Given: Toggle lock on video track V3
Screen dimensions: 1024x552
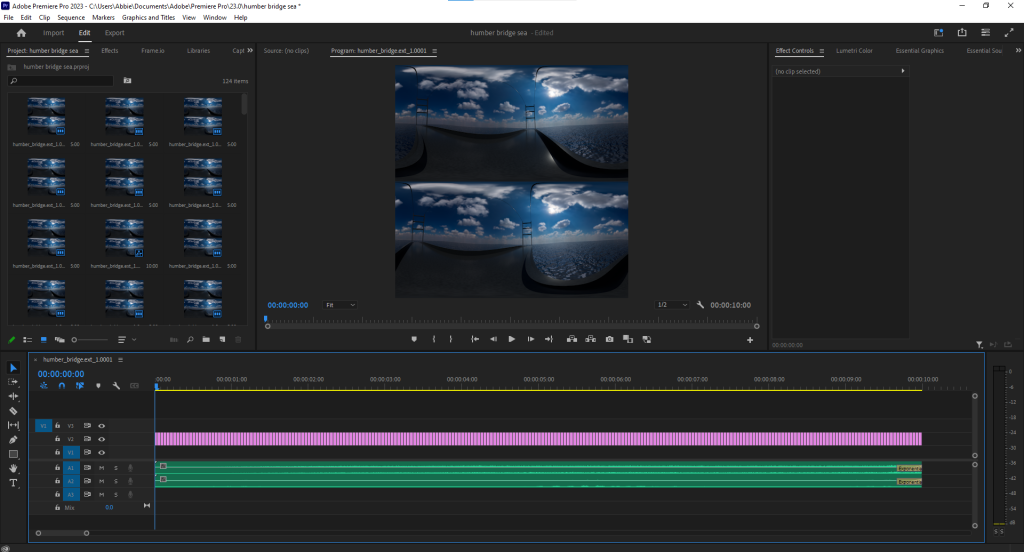Looking at the screenshot, I should (58, 426).
